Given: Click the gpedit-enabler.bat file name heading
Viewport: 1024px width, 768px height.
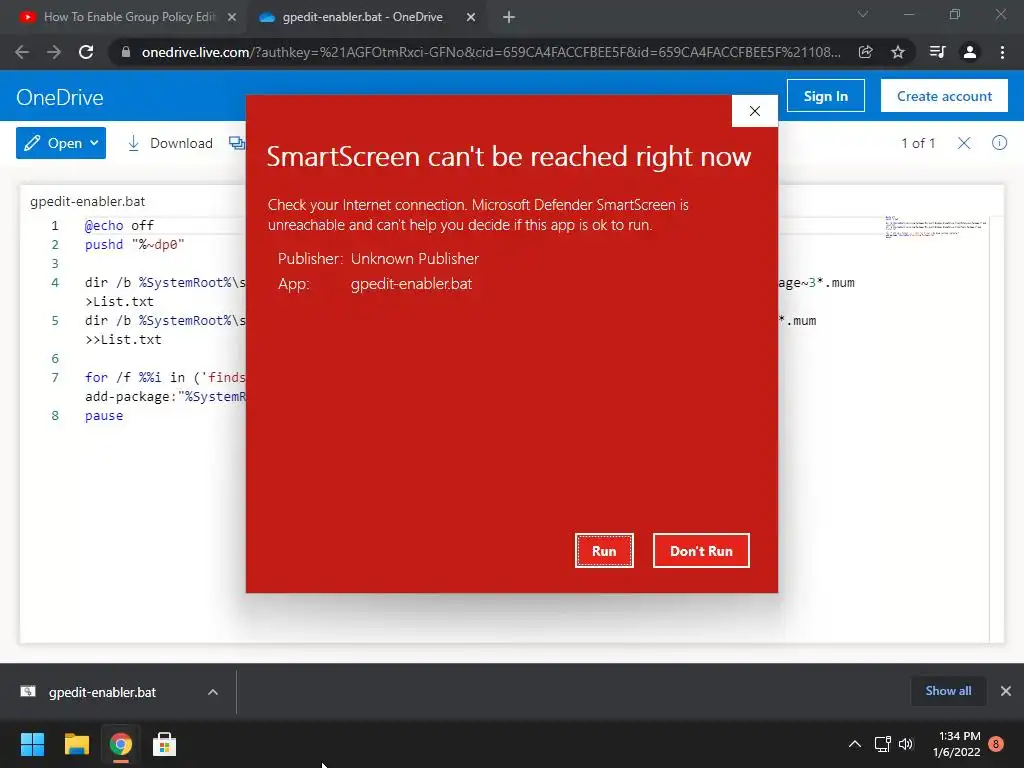Looking at the screenshot, I should pyautogui.click(x=88, y=201).
